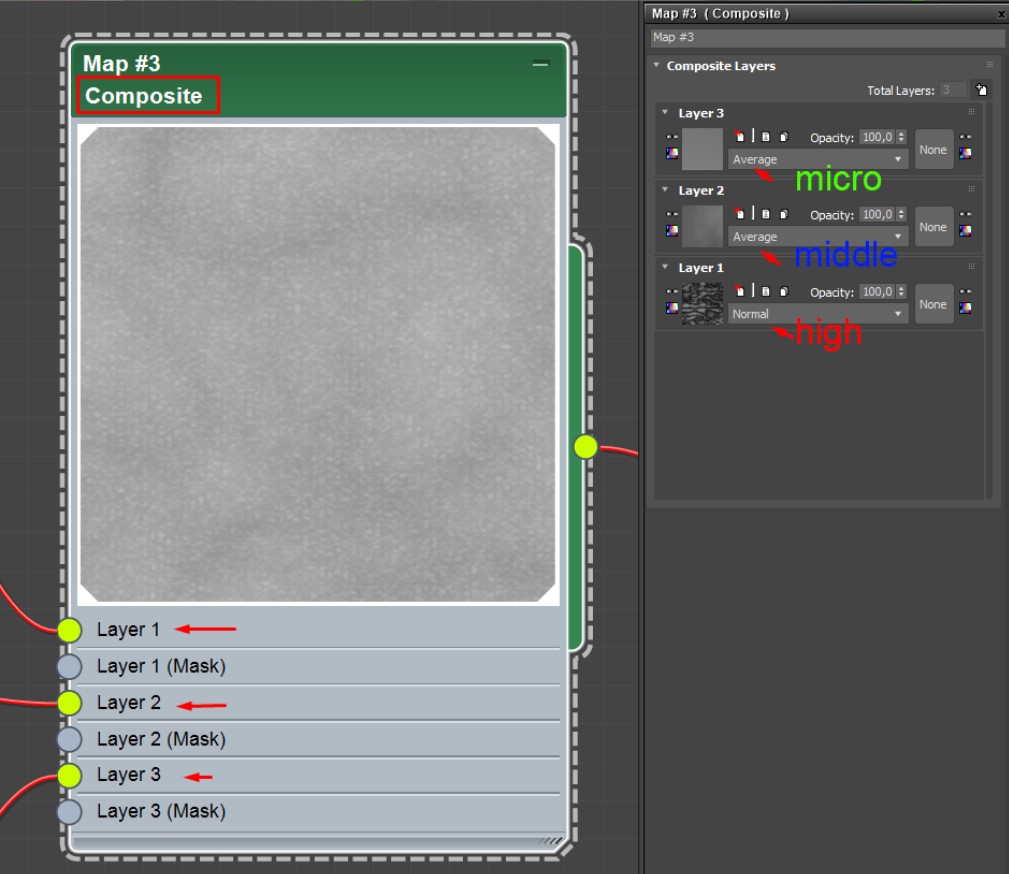Open Layer 2 Average blend mode dropdown
The width and height of the screenshot is (1009, 874).
pos(818,236)
